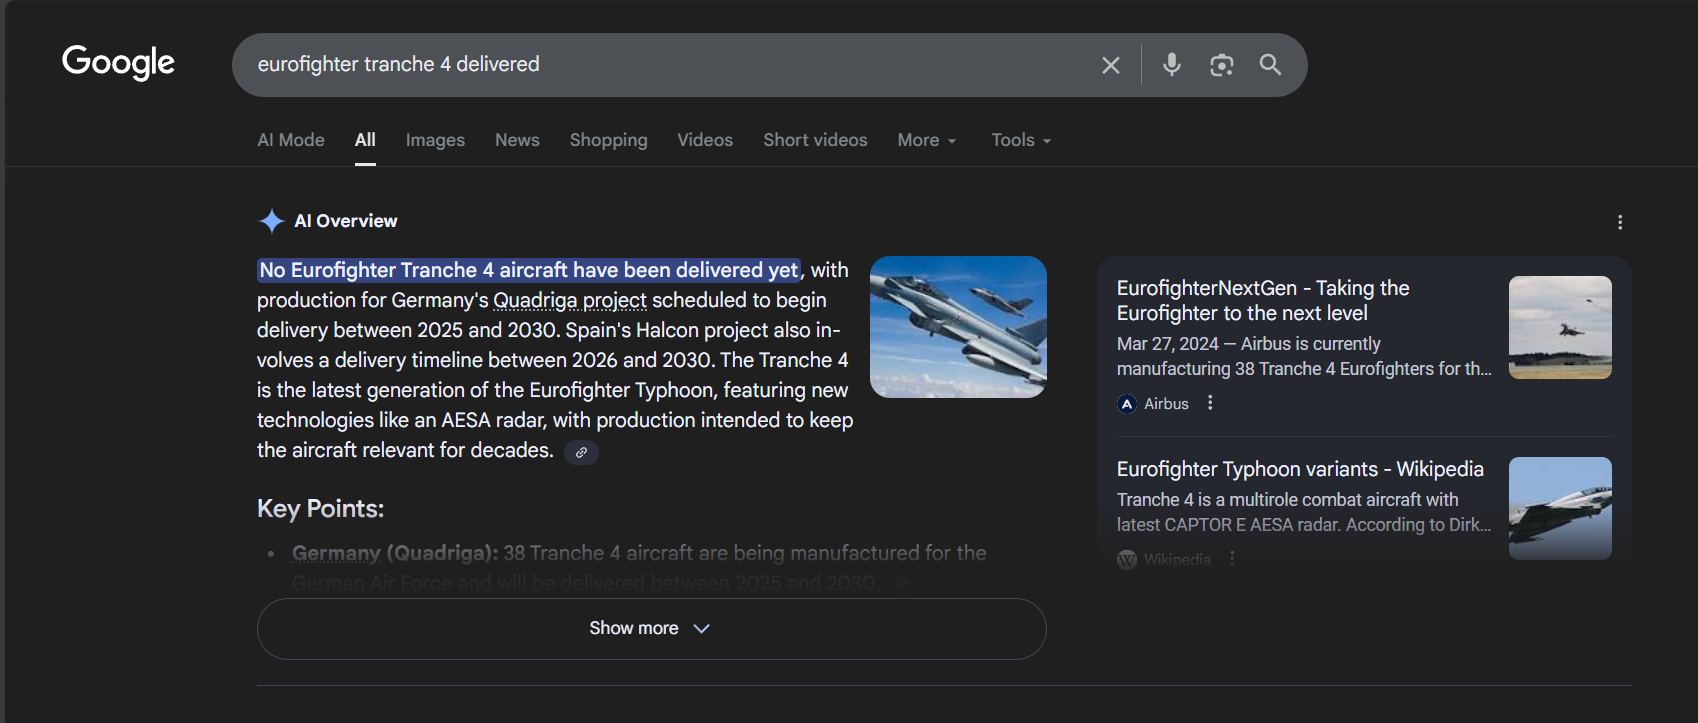The image size is (1698, 723).
Task: Open the AI Mode tab
Action: [291, 140]
